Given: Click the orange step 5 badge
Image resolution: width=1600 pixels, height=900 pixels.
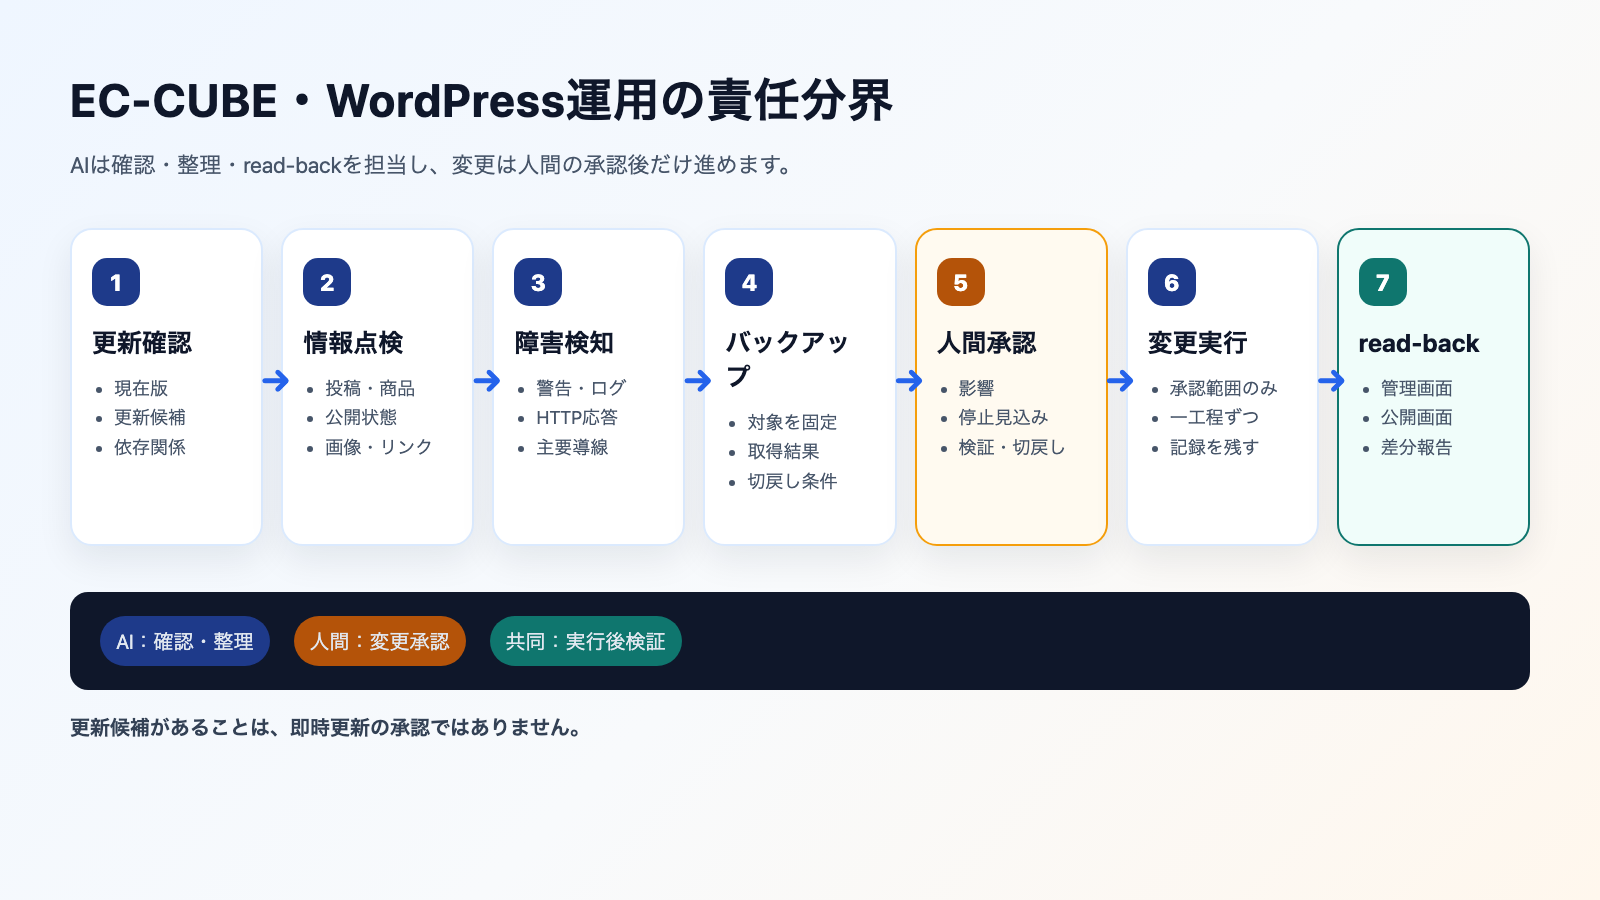Looking at the screenshot, I should [x=961, y=282].
